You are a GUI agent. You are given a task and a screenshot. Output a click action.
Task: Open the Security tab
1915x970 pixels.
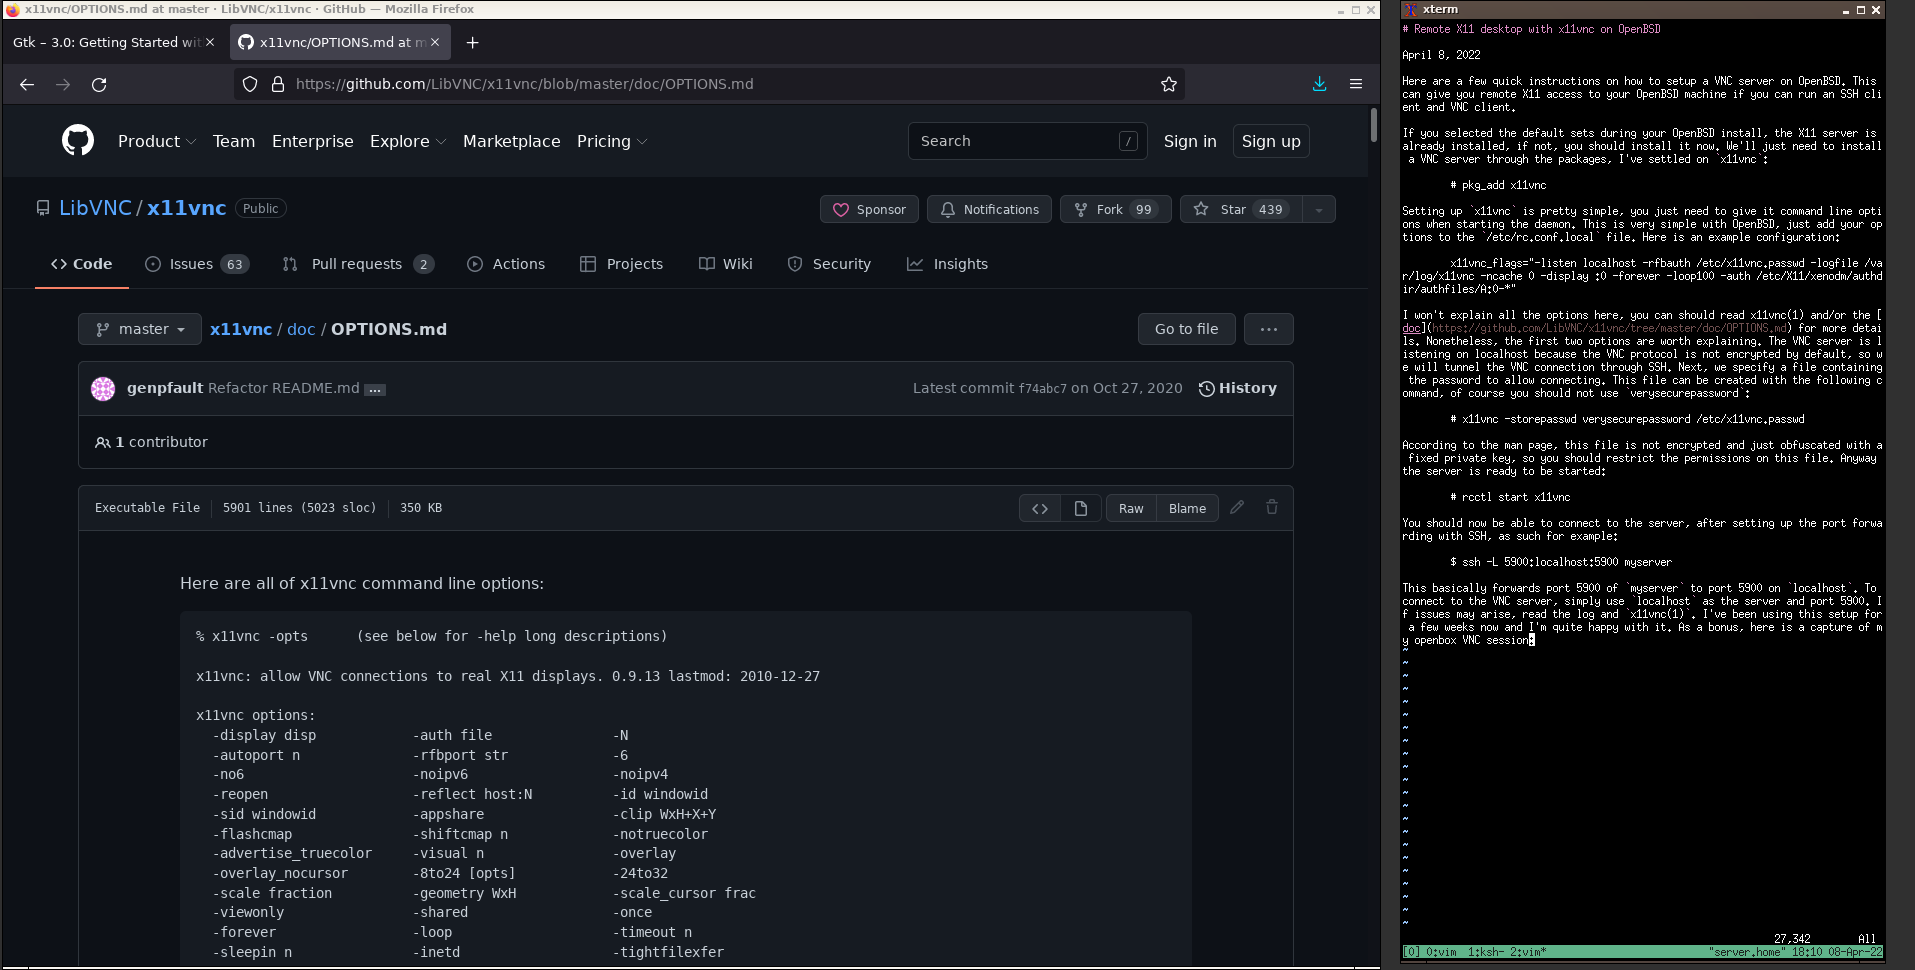tap(829, 264)
